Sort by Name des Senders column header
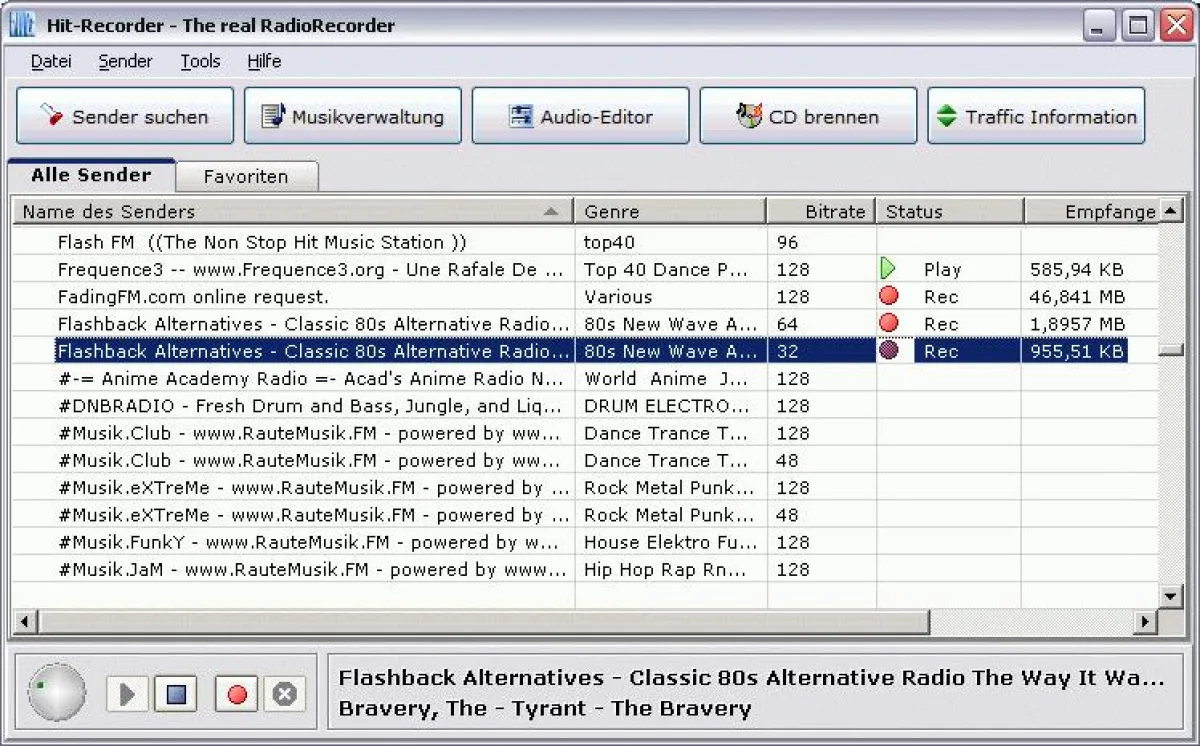This screenshot has width=1200, height=746. click(290, 212)
